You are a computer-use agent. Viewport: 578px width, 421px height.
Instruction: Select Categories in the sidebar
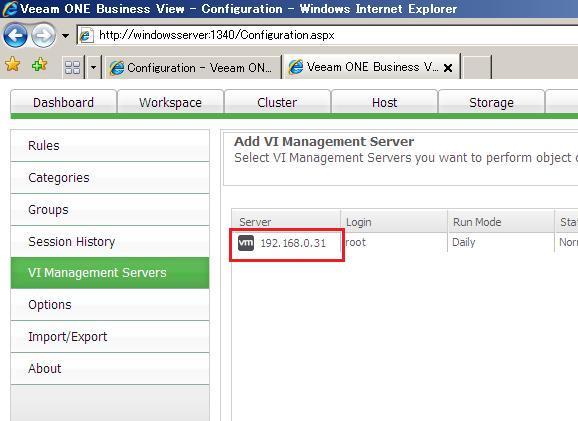click(110, 178)
